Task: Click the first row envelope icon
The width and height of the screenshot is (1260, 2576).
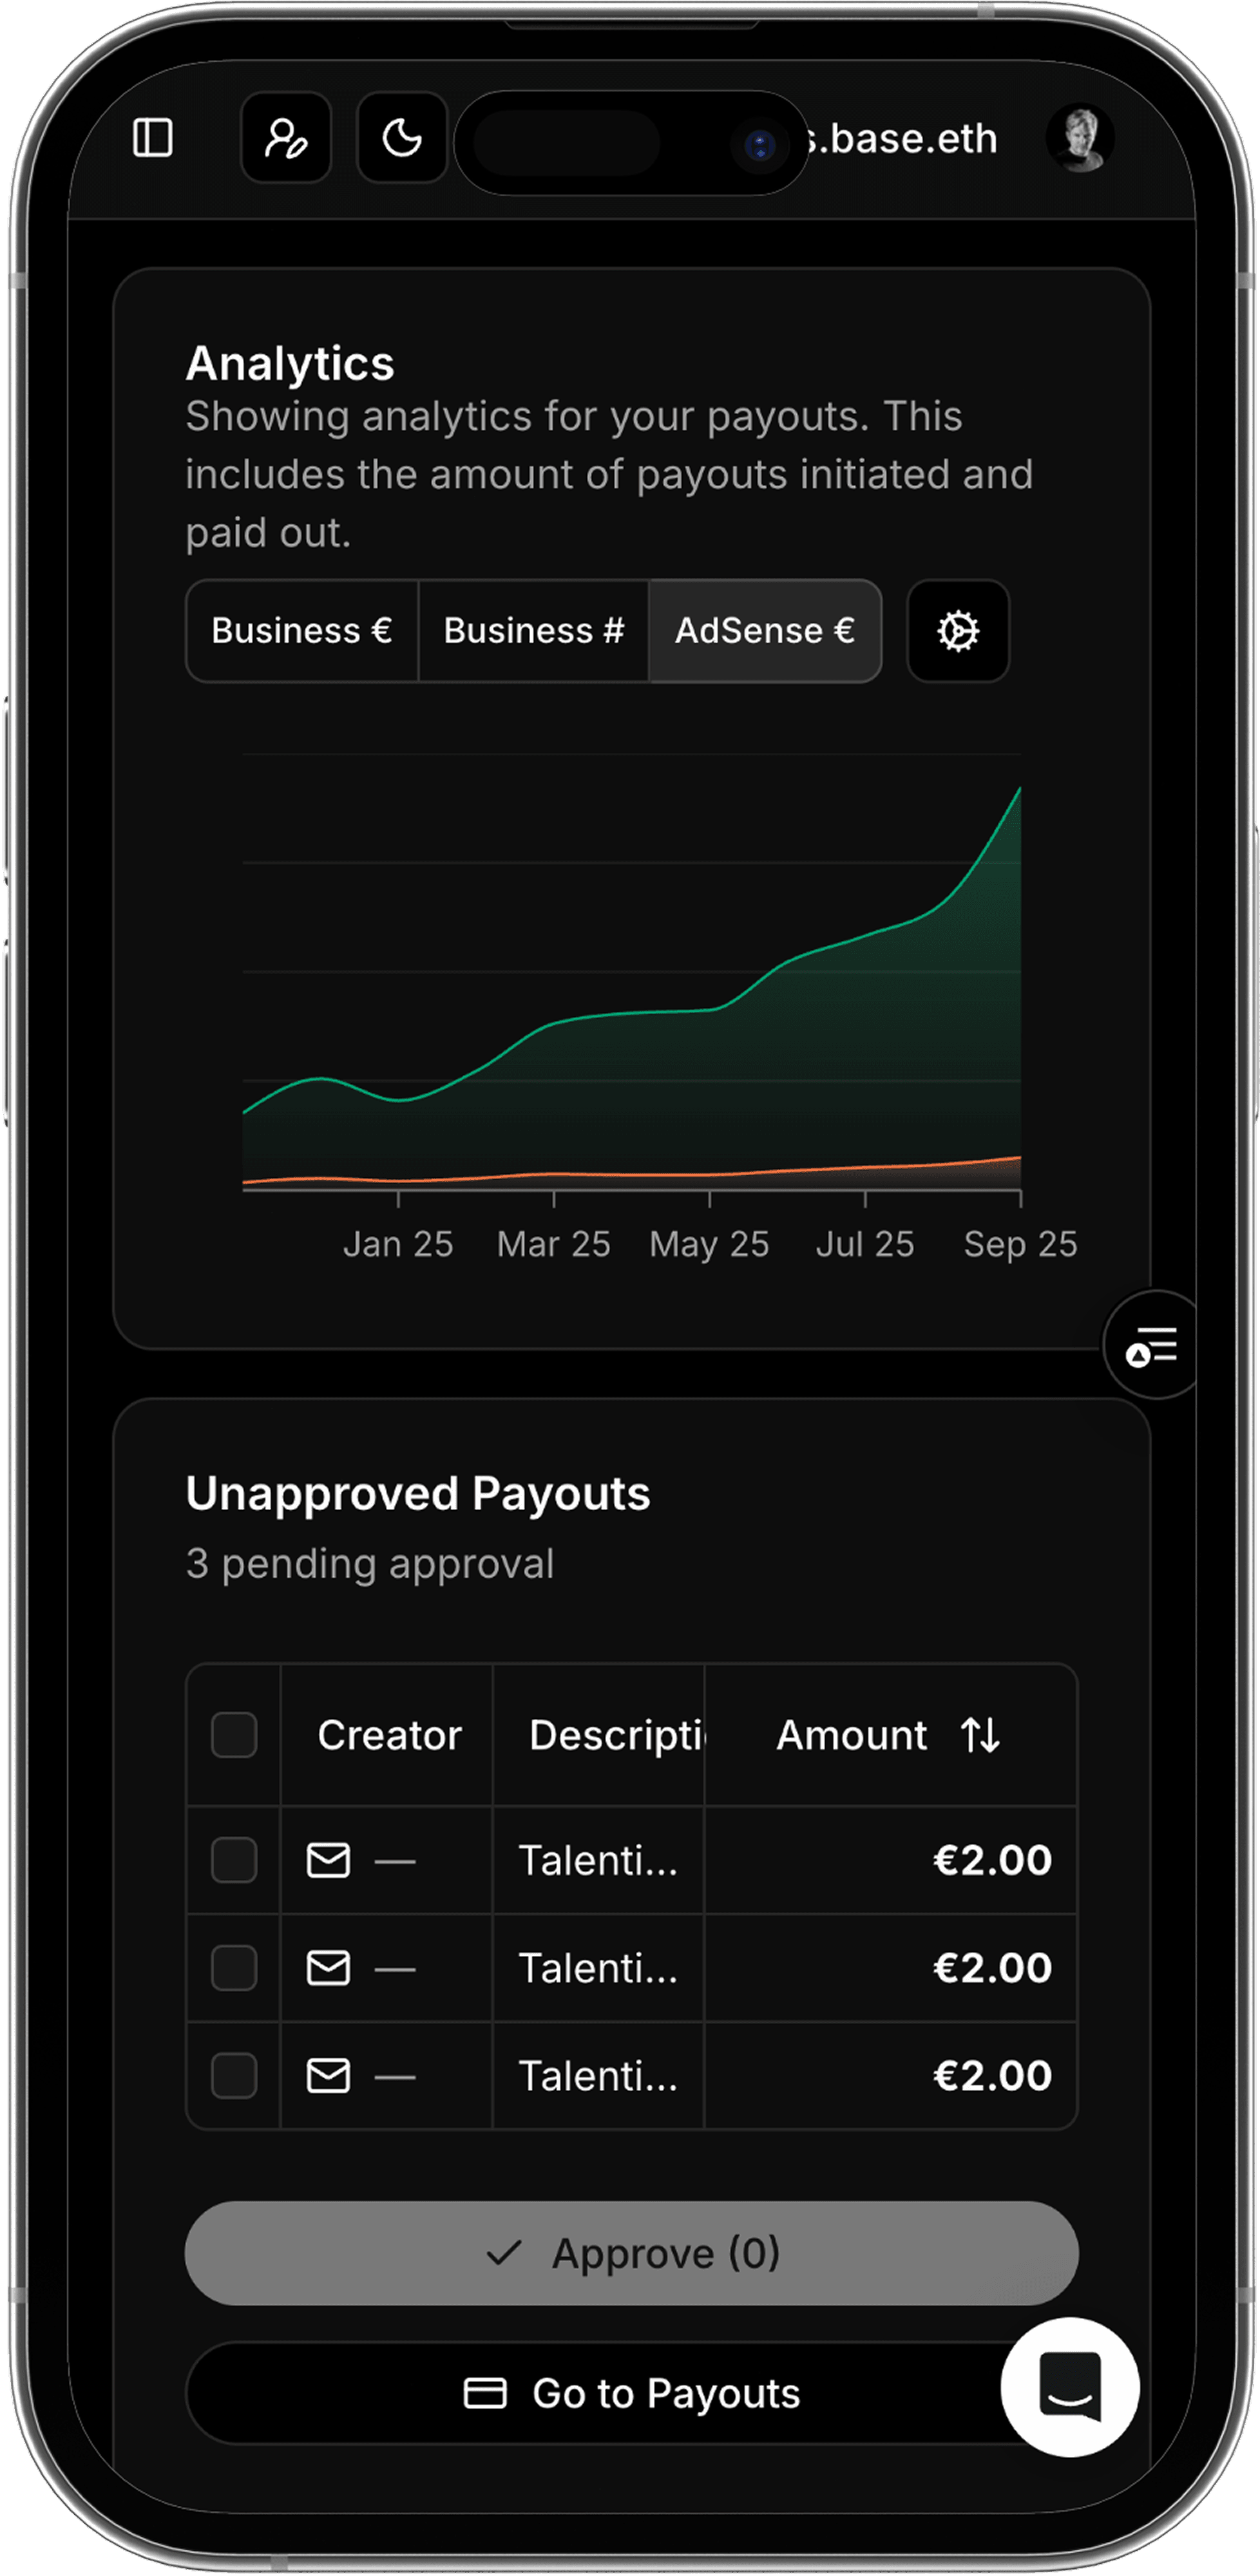Action: (x=328, y=1861)
